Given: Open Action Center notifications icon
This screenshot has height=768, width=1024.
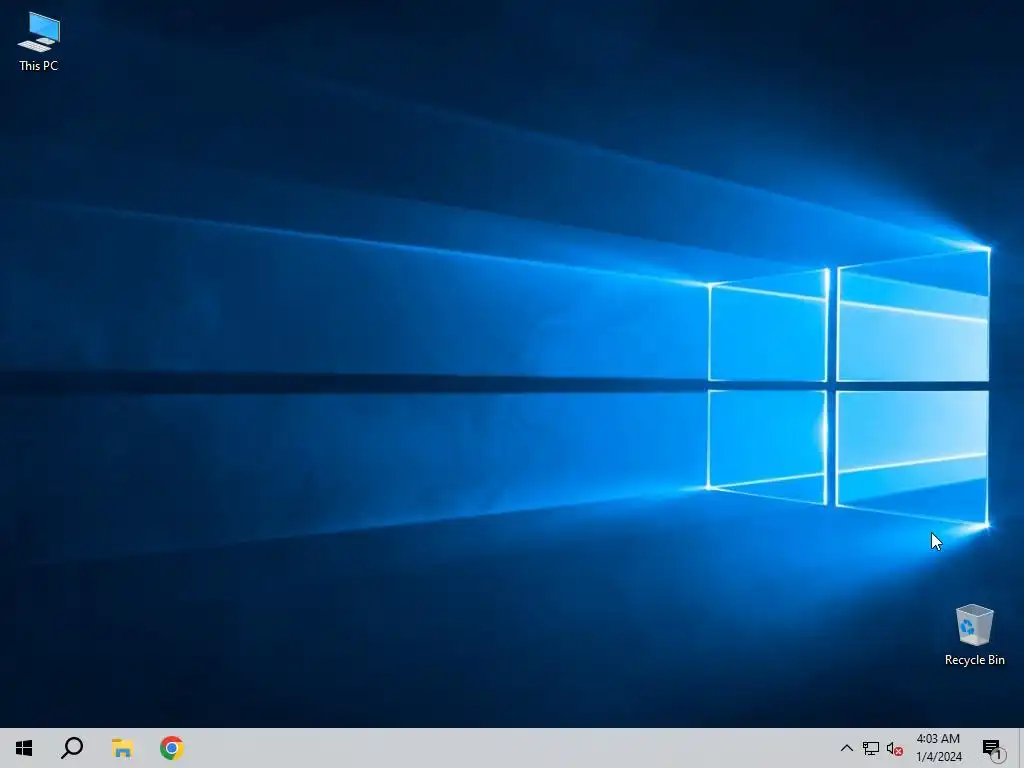Looking at the screenshot, I should click(x=993, y=748).
